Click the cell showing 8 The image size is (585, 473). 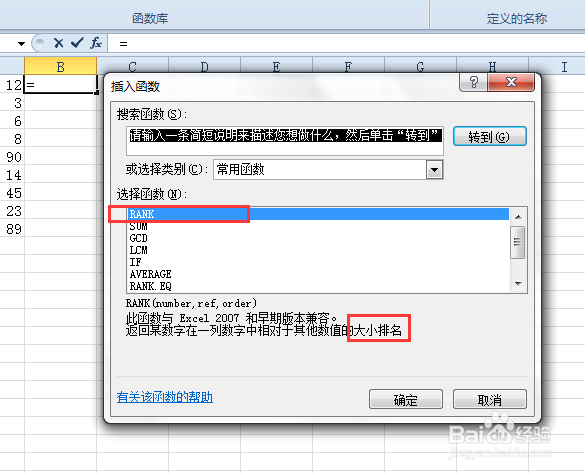click(x=12, y=139)
